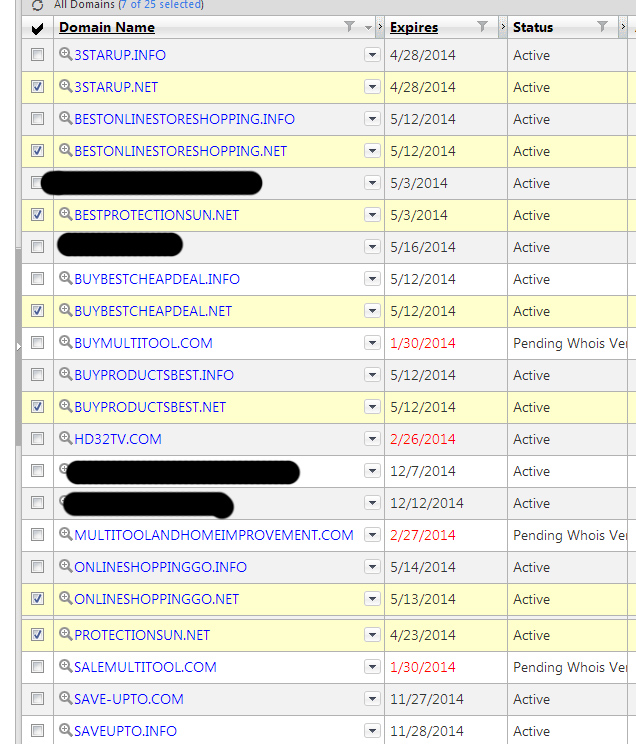Click magnifier icon beside MULTITOOLANDHOMEIMPROVEMENT.COM
The height and width of the screenshot is (744, 636).
(x=65, y=534)
